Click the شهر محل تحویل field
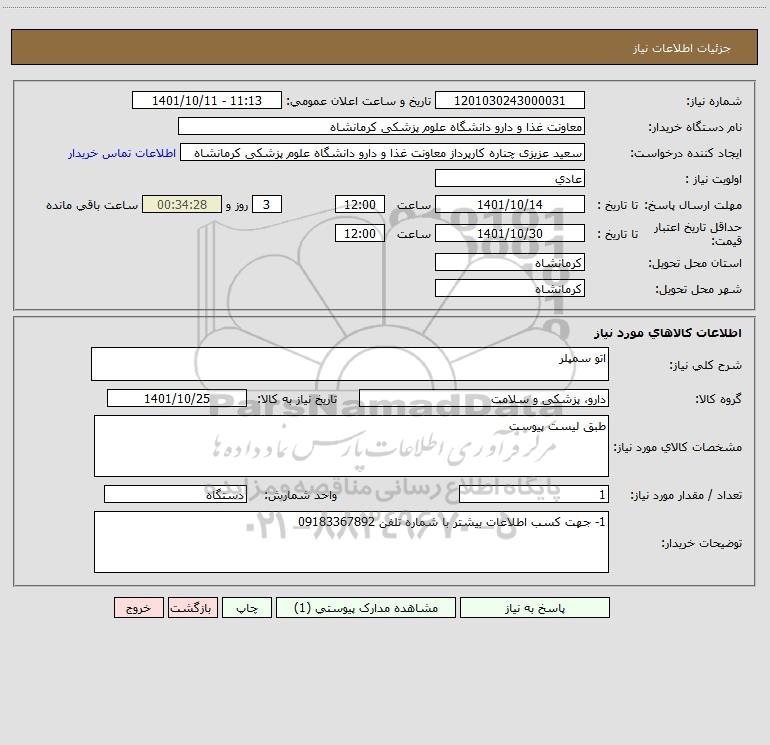This screenshot has height=745, width=770. pyautogui.click(x=510, y=288)
